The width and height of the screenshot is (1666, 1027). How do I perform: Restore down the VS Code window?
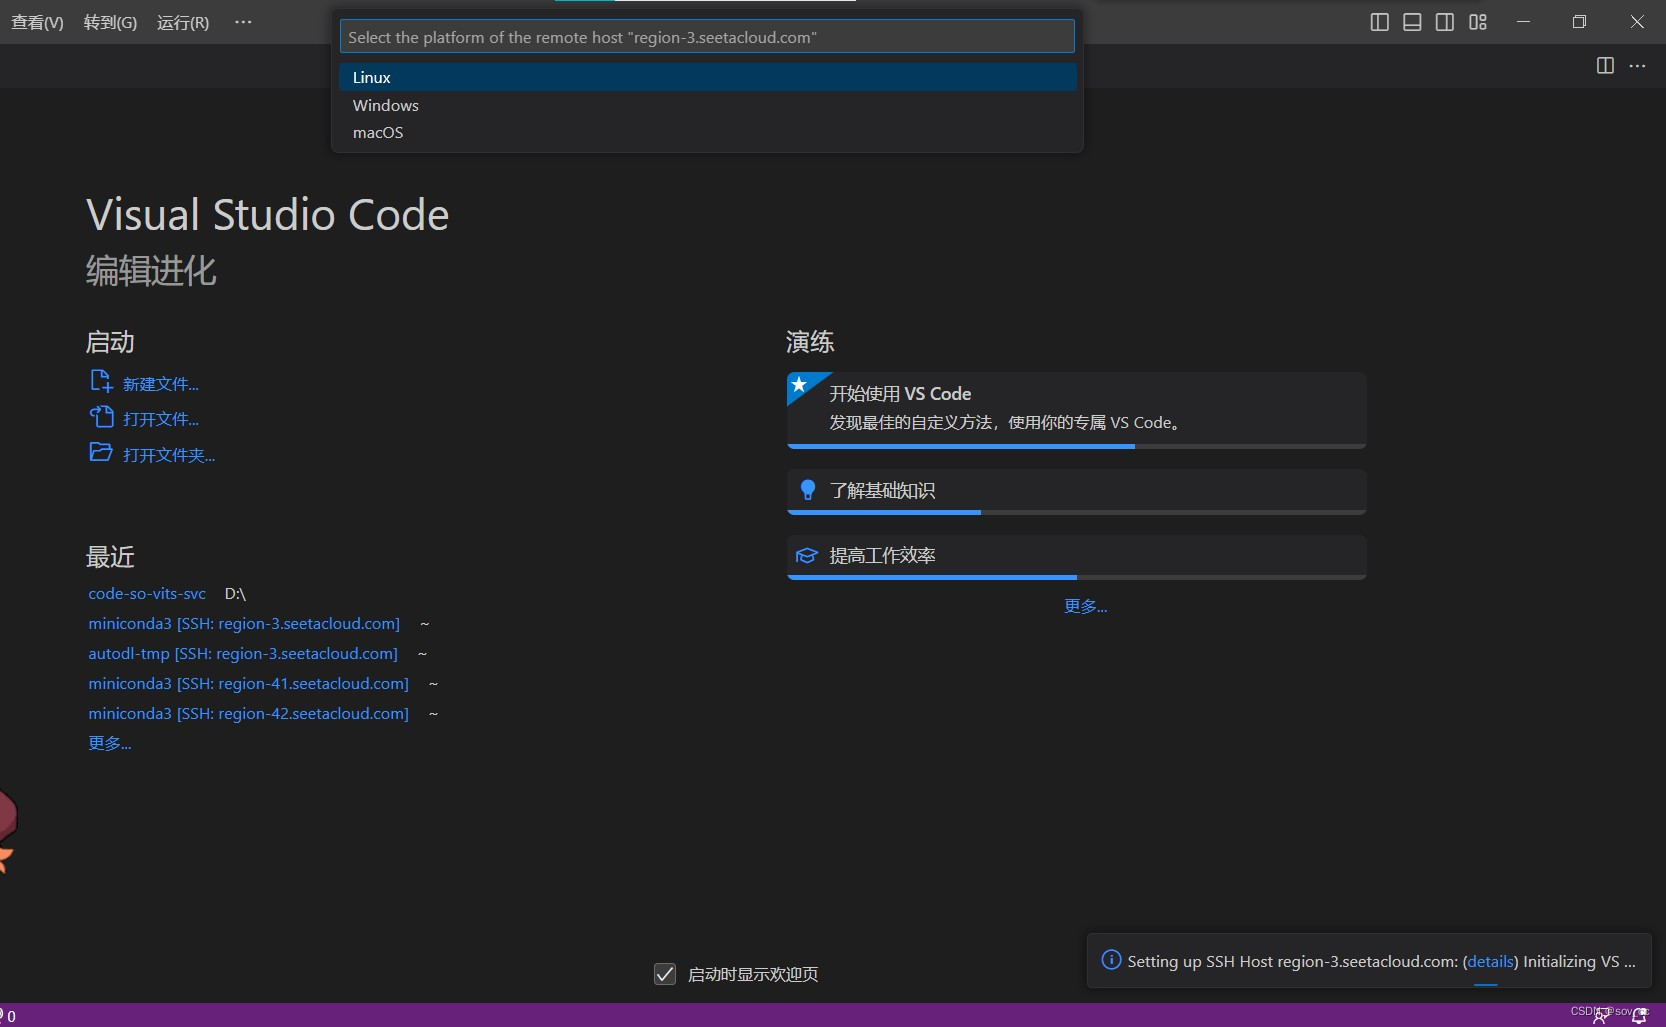[1579, 22]
